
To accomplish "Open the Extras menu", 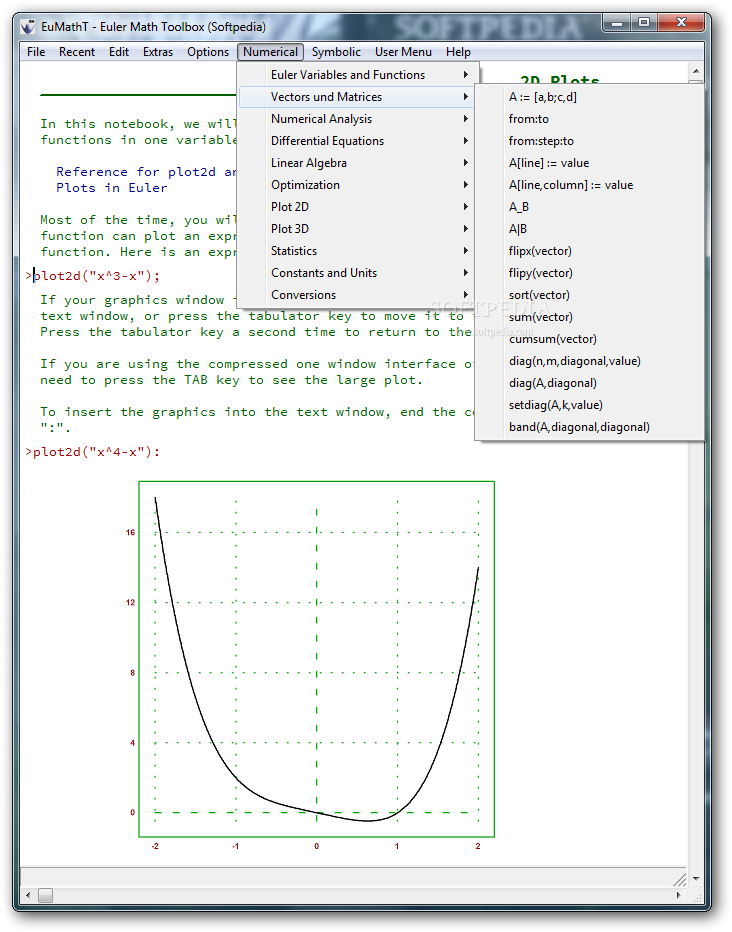I will point(158,52).
